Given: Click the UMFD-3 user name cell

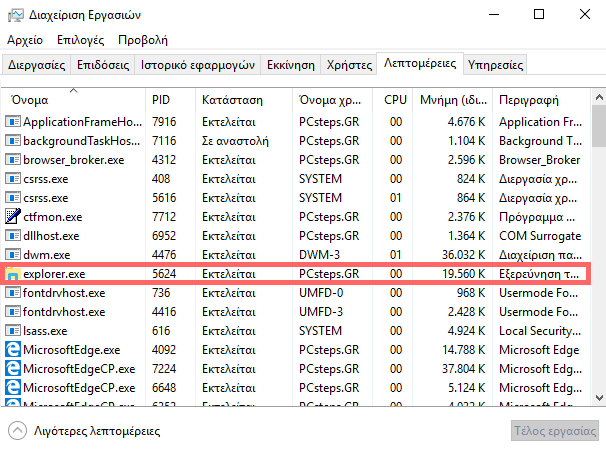Looking at the screenshot, I should (321, 311).
